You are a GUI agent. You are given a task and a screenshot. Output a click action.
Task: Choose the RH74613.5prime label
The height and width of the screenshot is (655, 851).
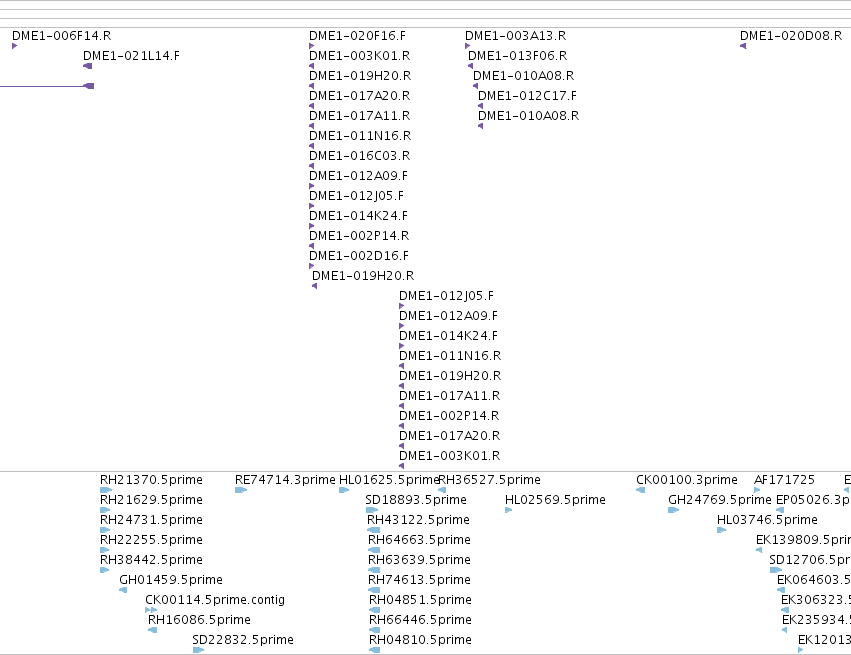click(x=420, y=580)
